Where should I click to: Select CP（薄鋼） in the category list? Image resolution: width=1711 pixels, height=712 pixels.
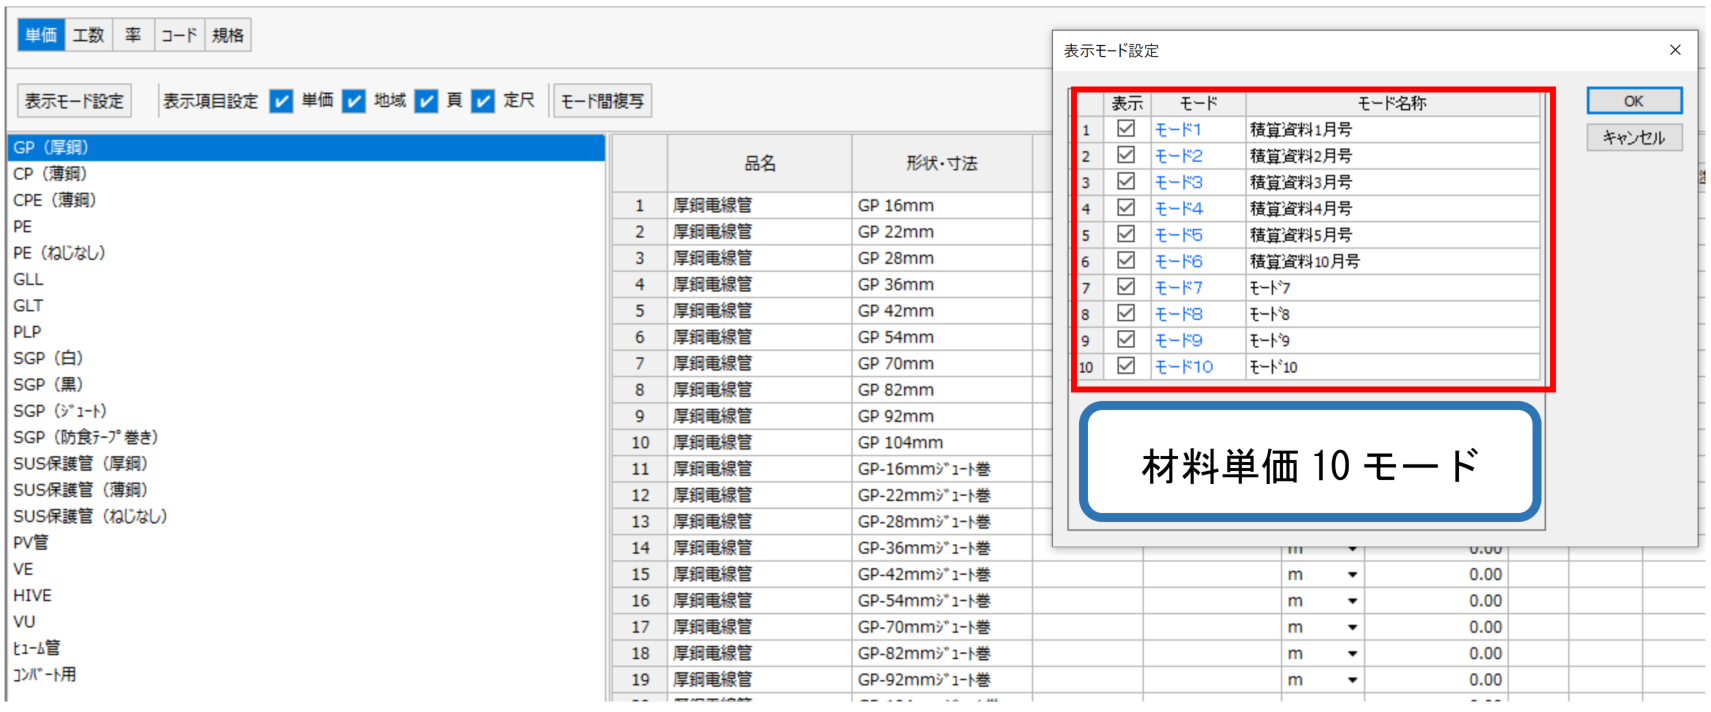click(50, 174)
